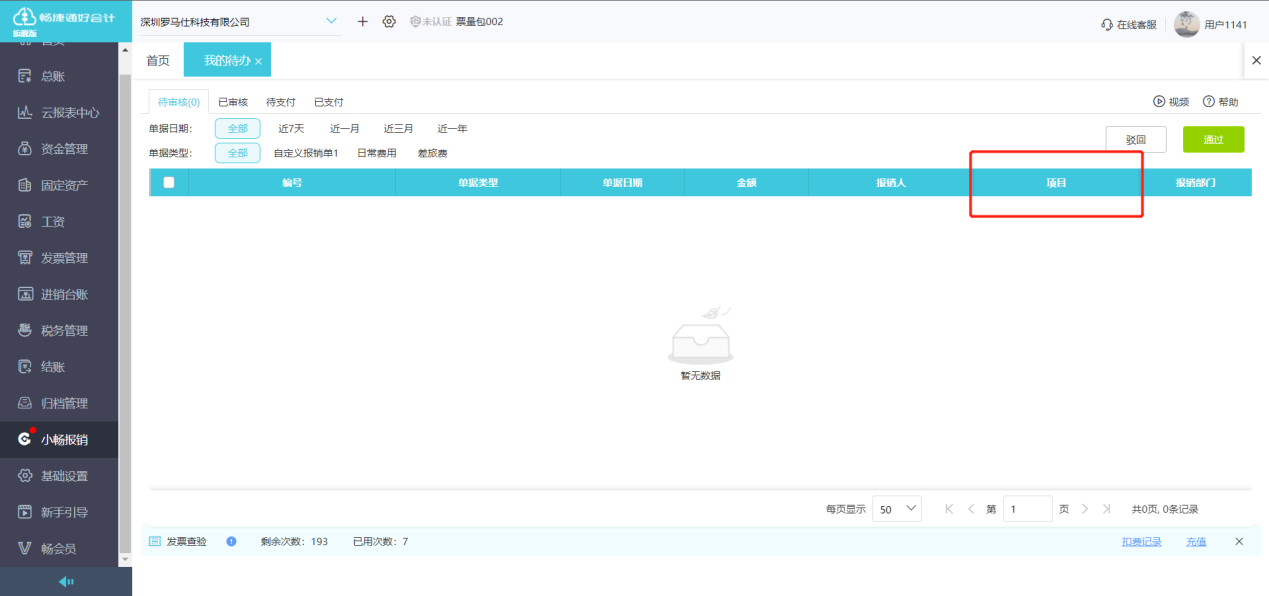This screenshot has width=1269, height=596.
Task: Open 帮助 question mark help icon
Action: click(1208, 102)
